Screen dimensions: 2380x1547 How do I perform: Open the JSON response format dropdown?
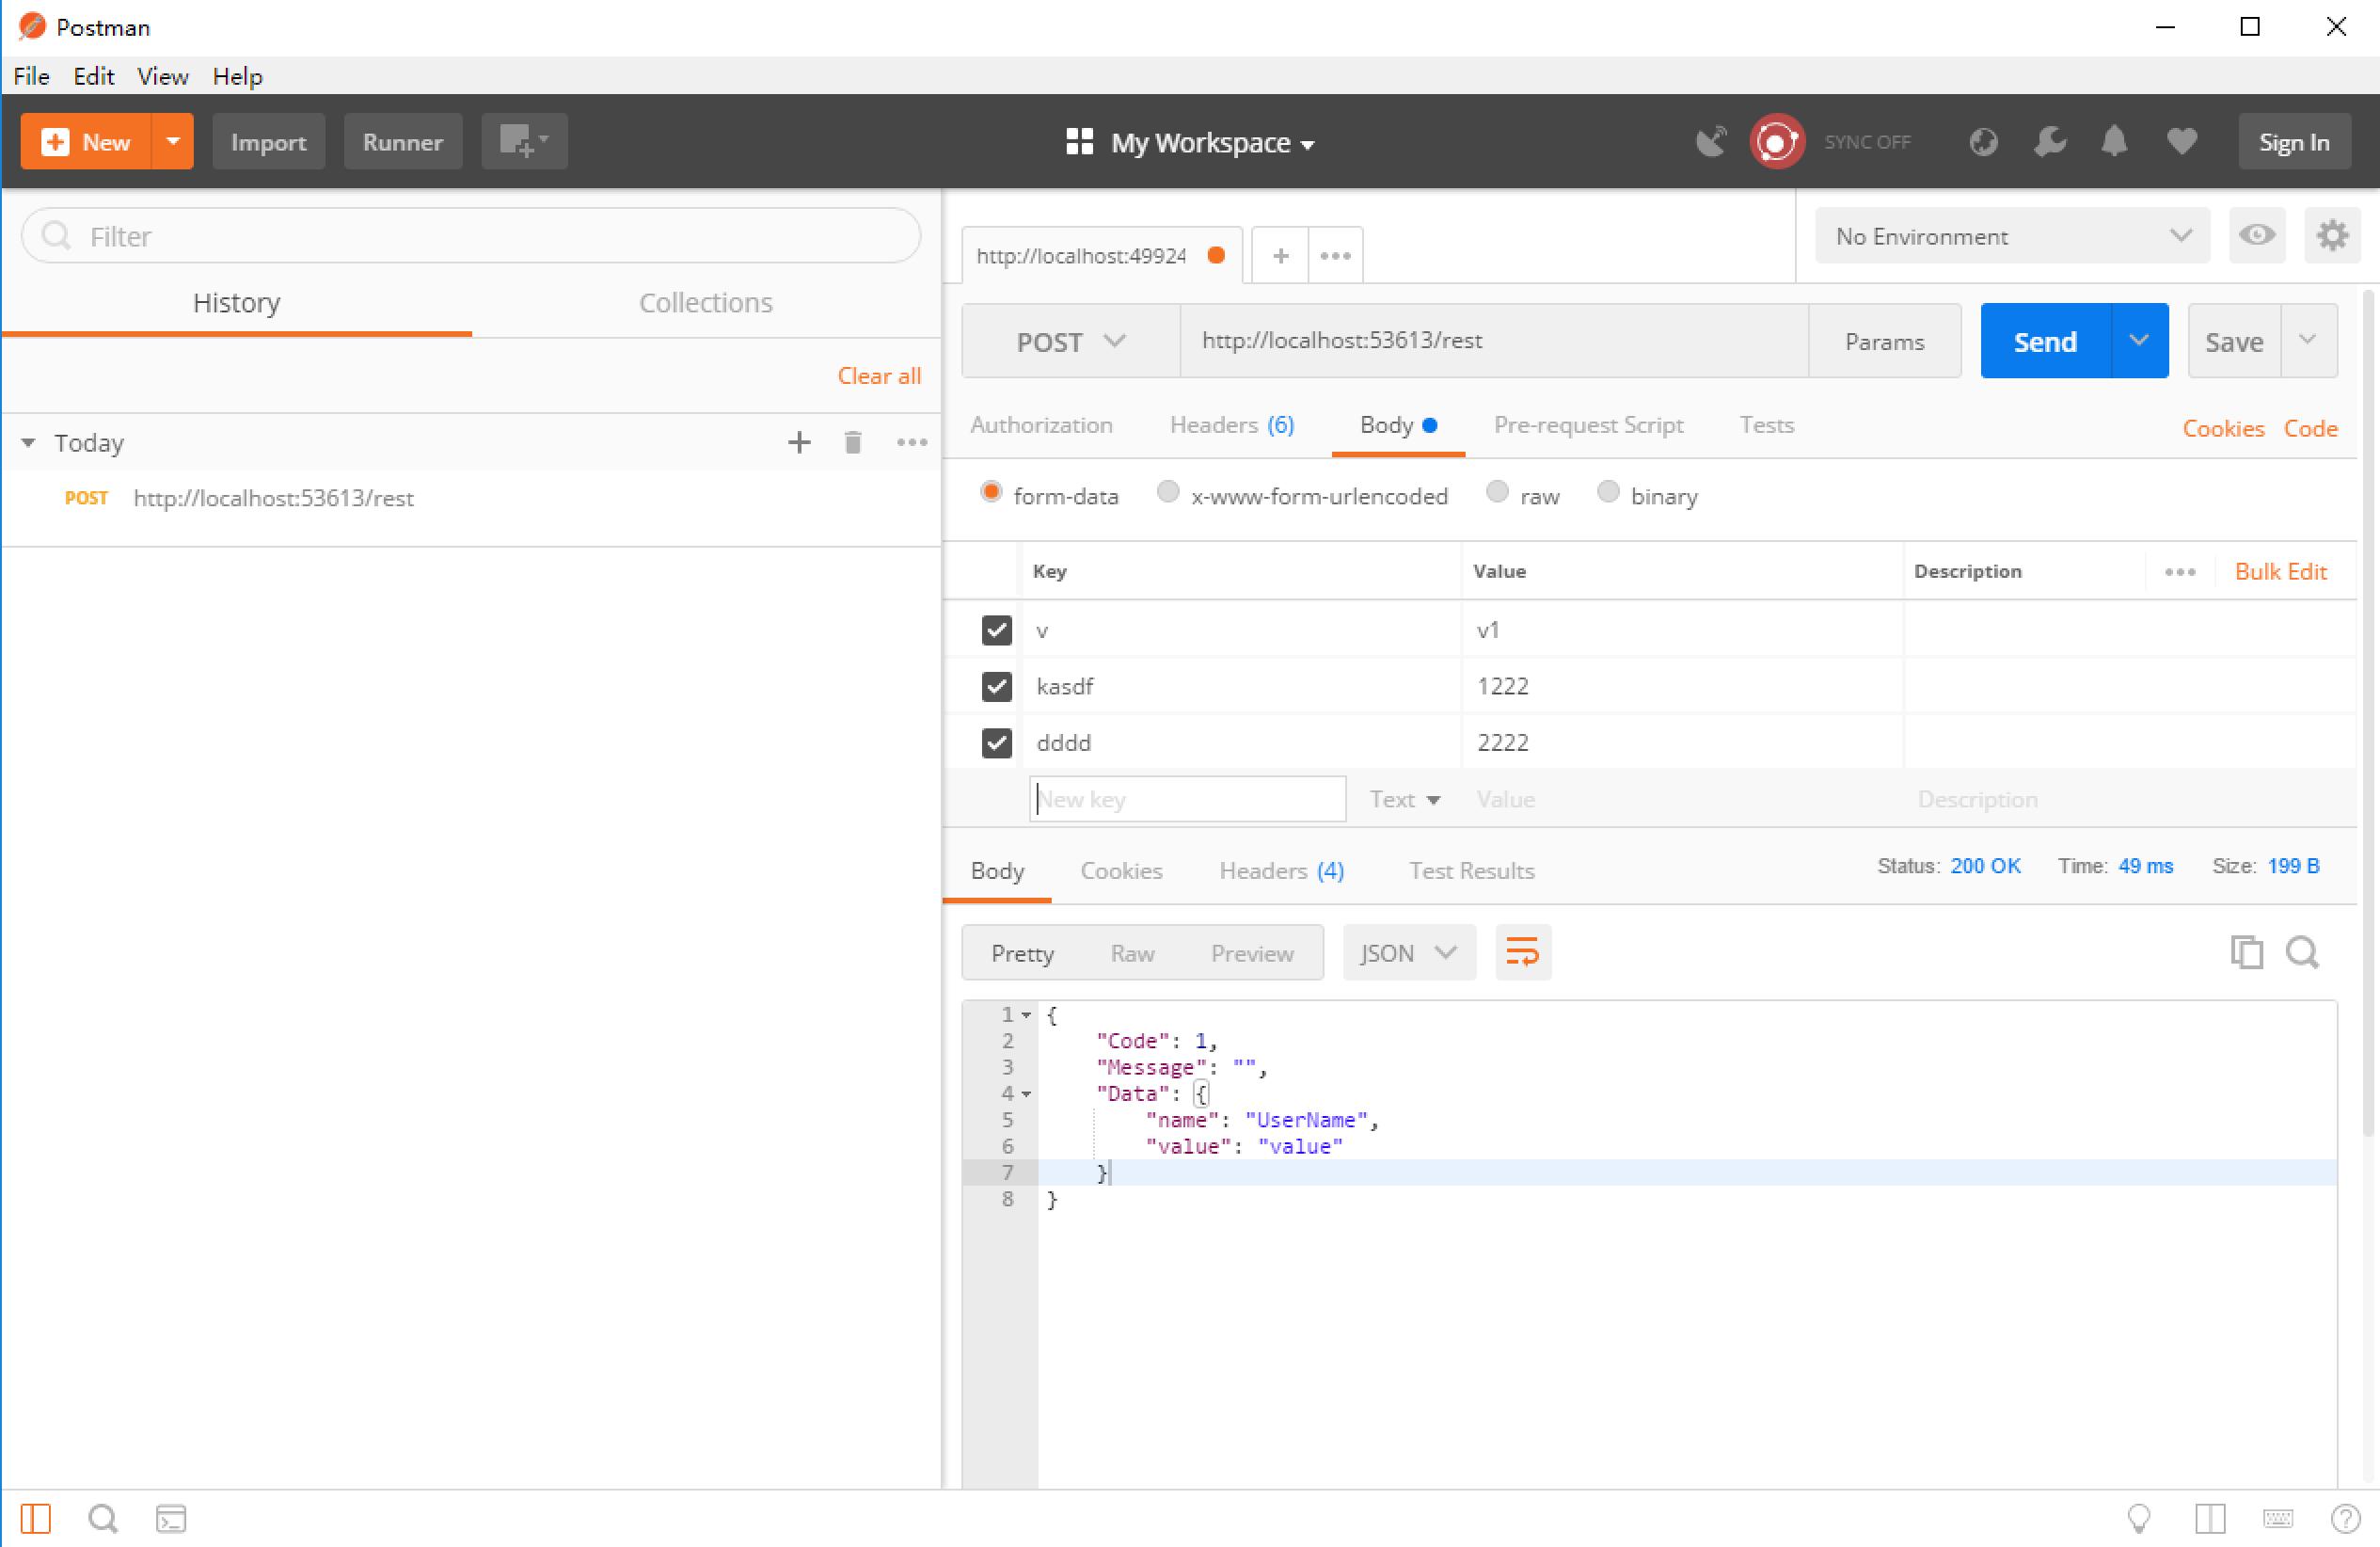tap(1407, 952)
